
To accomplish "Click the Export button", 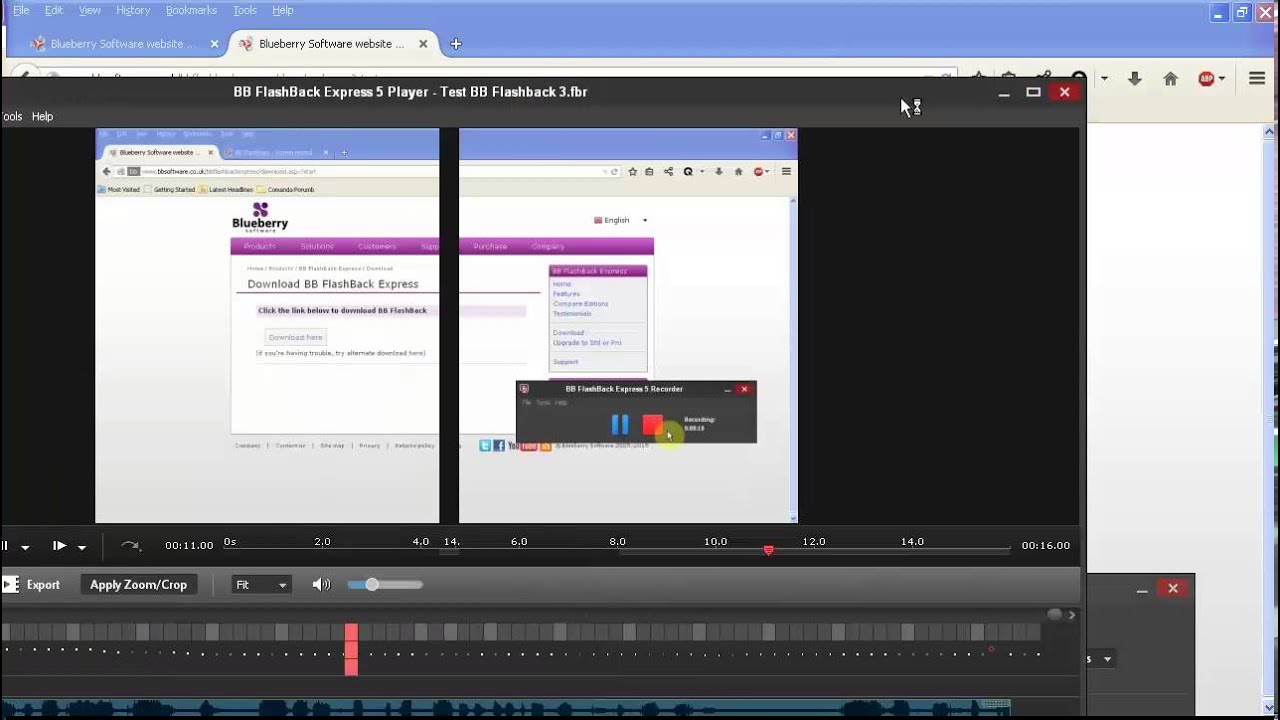I will 33,585.
